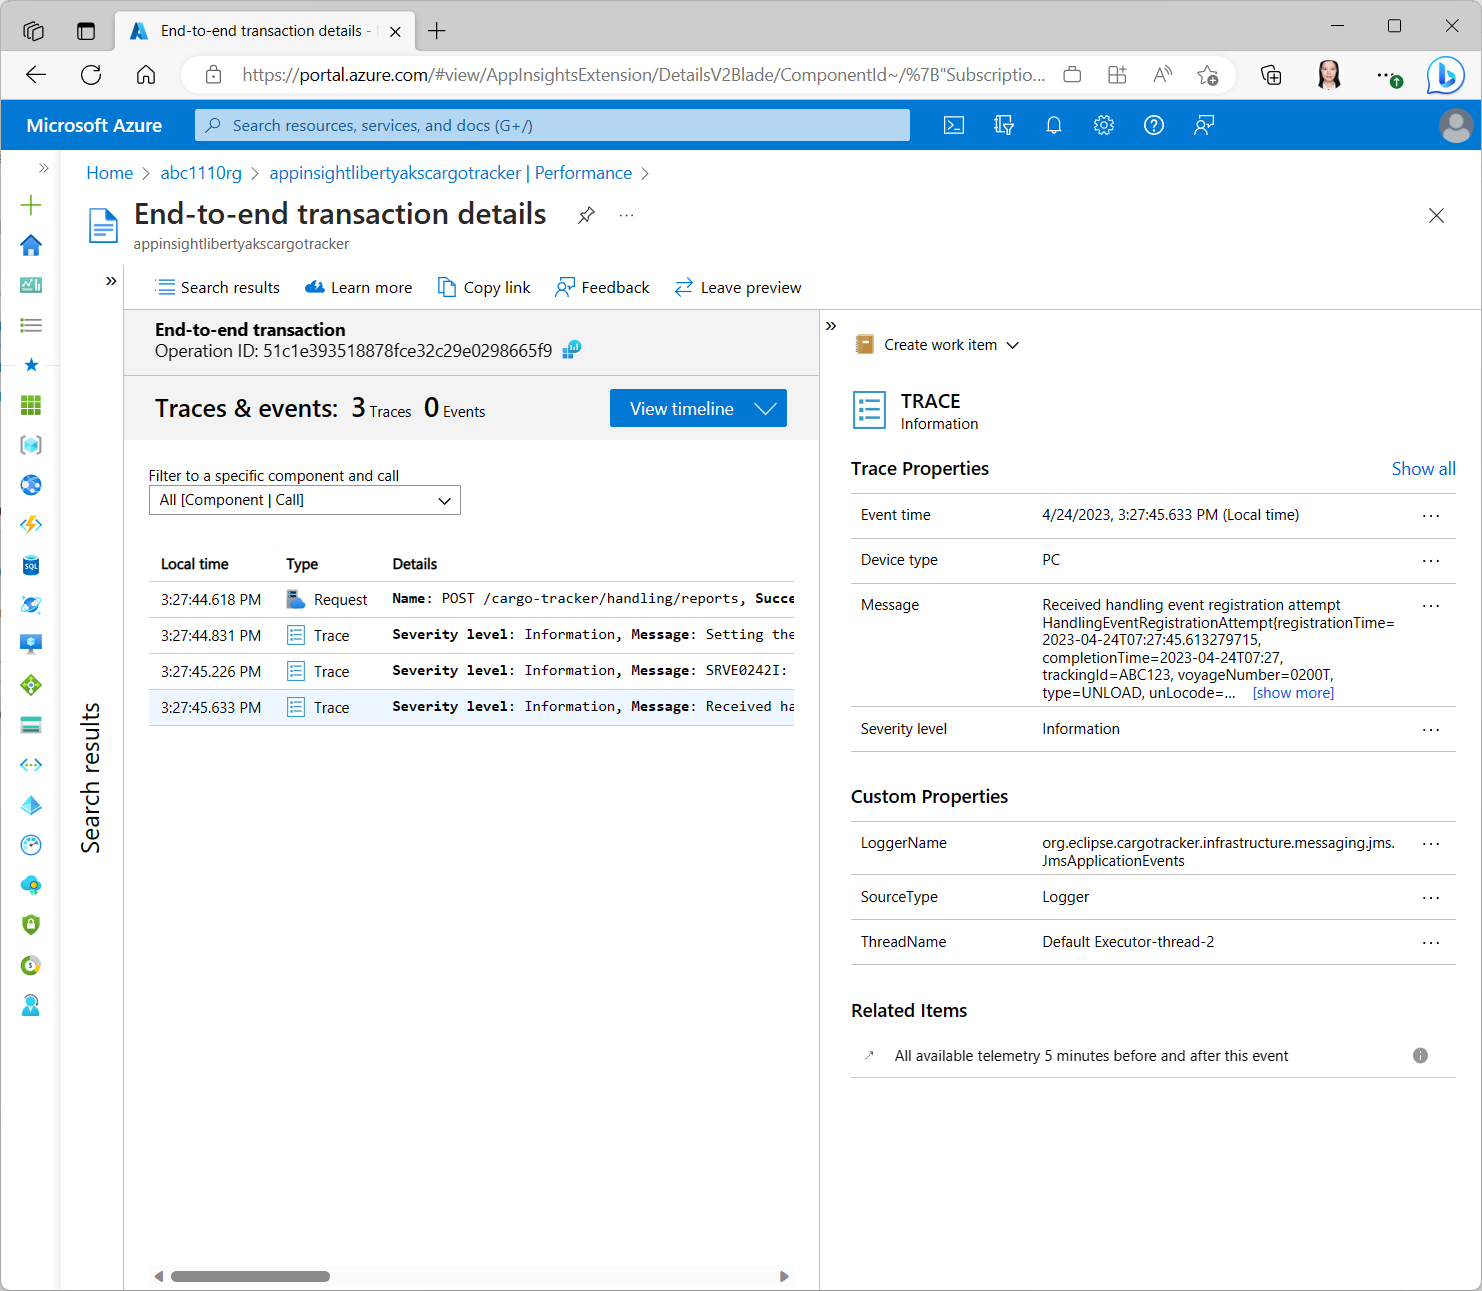Expand the Azure portal left menu
This screenshot has height=1291, width=1482.
point(43,168)
